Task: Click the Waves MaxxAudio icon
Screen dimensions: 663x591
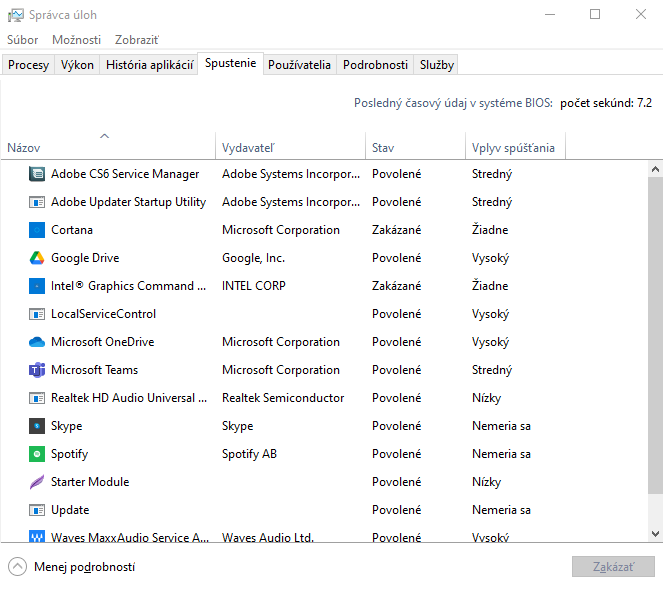Action: click(x=37, y=536)
